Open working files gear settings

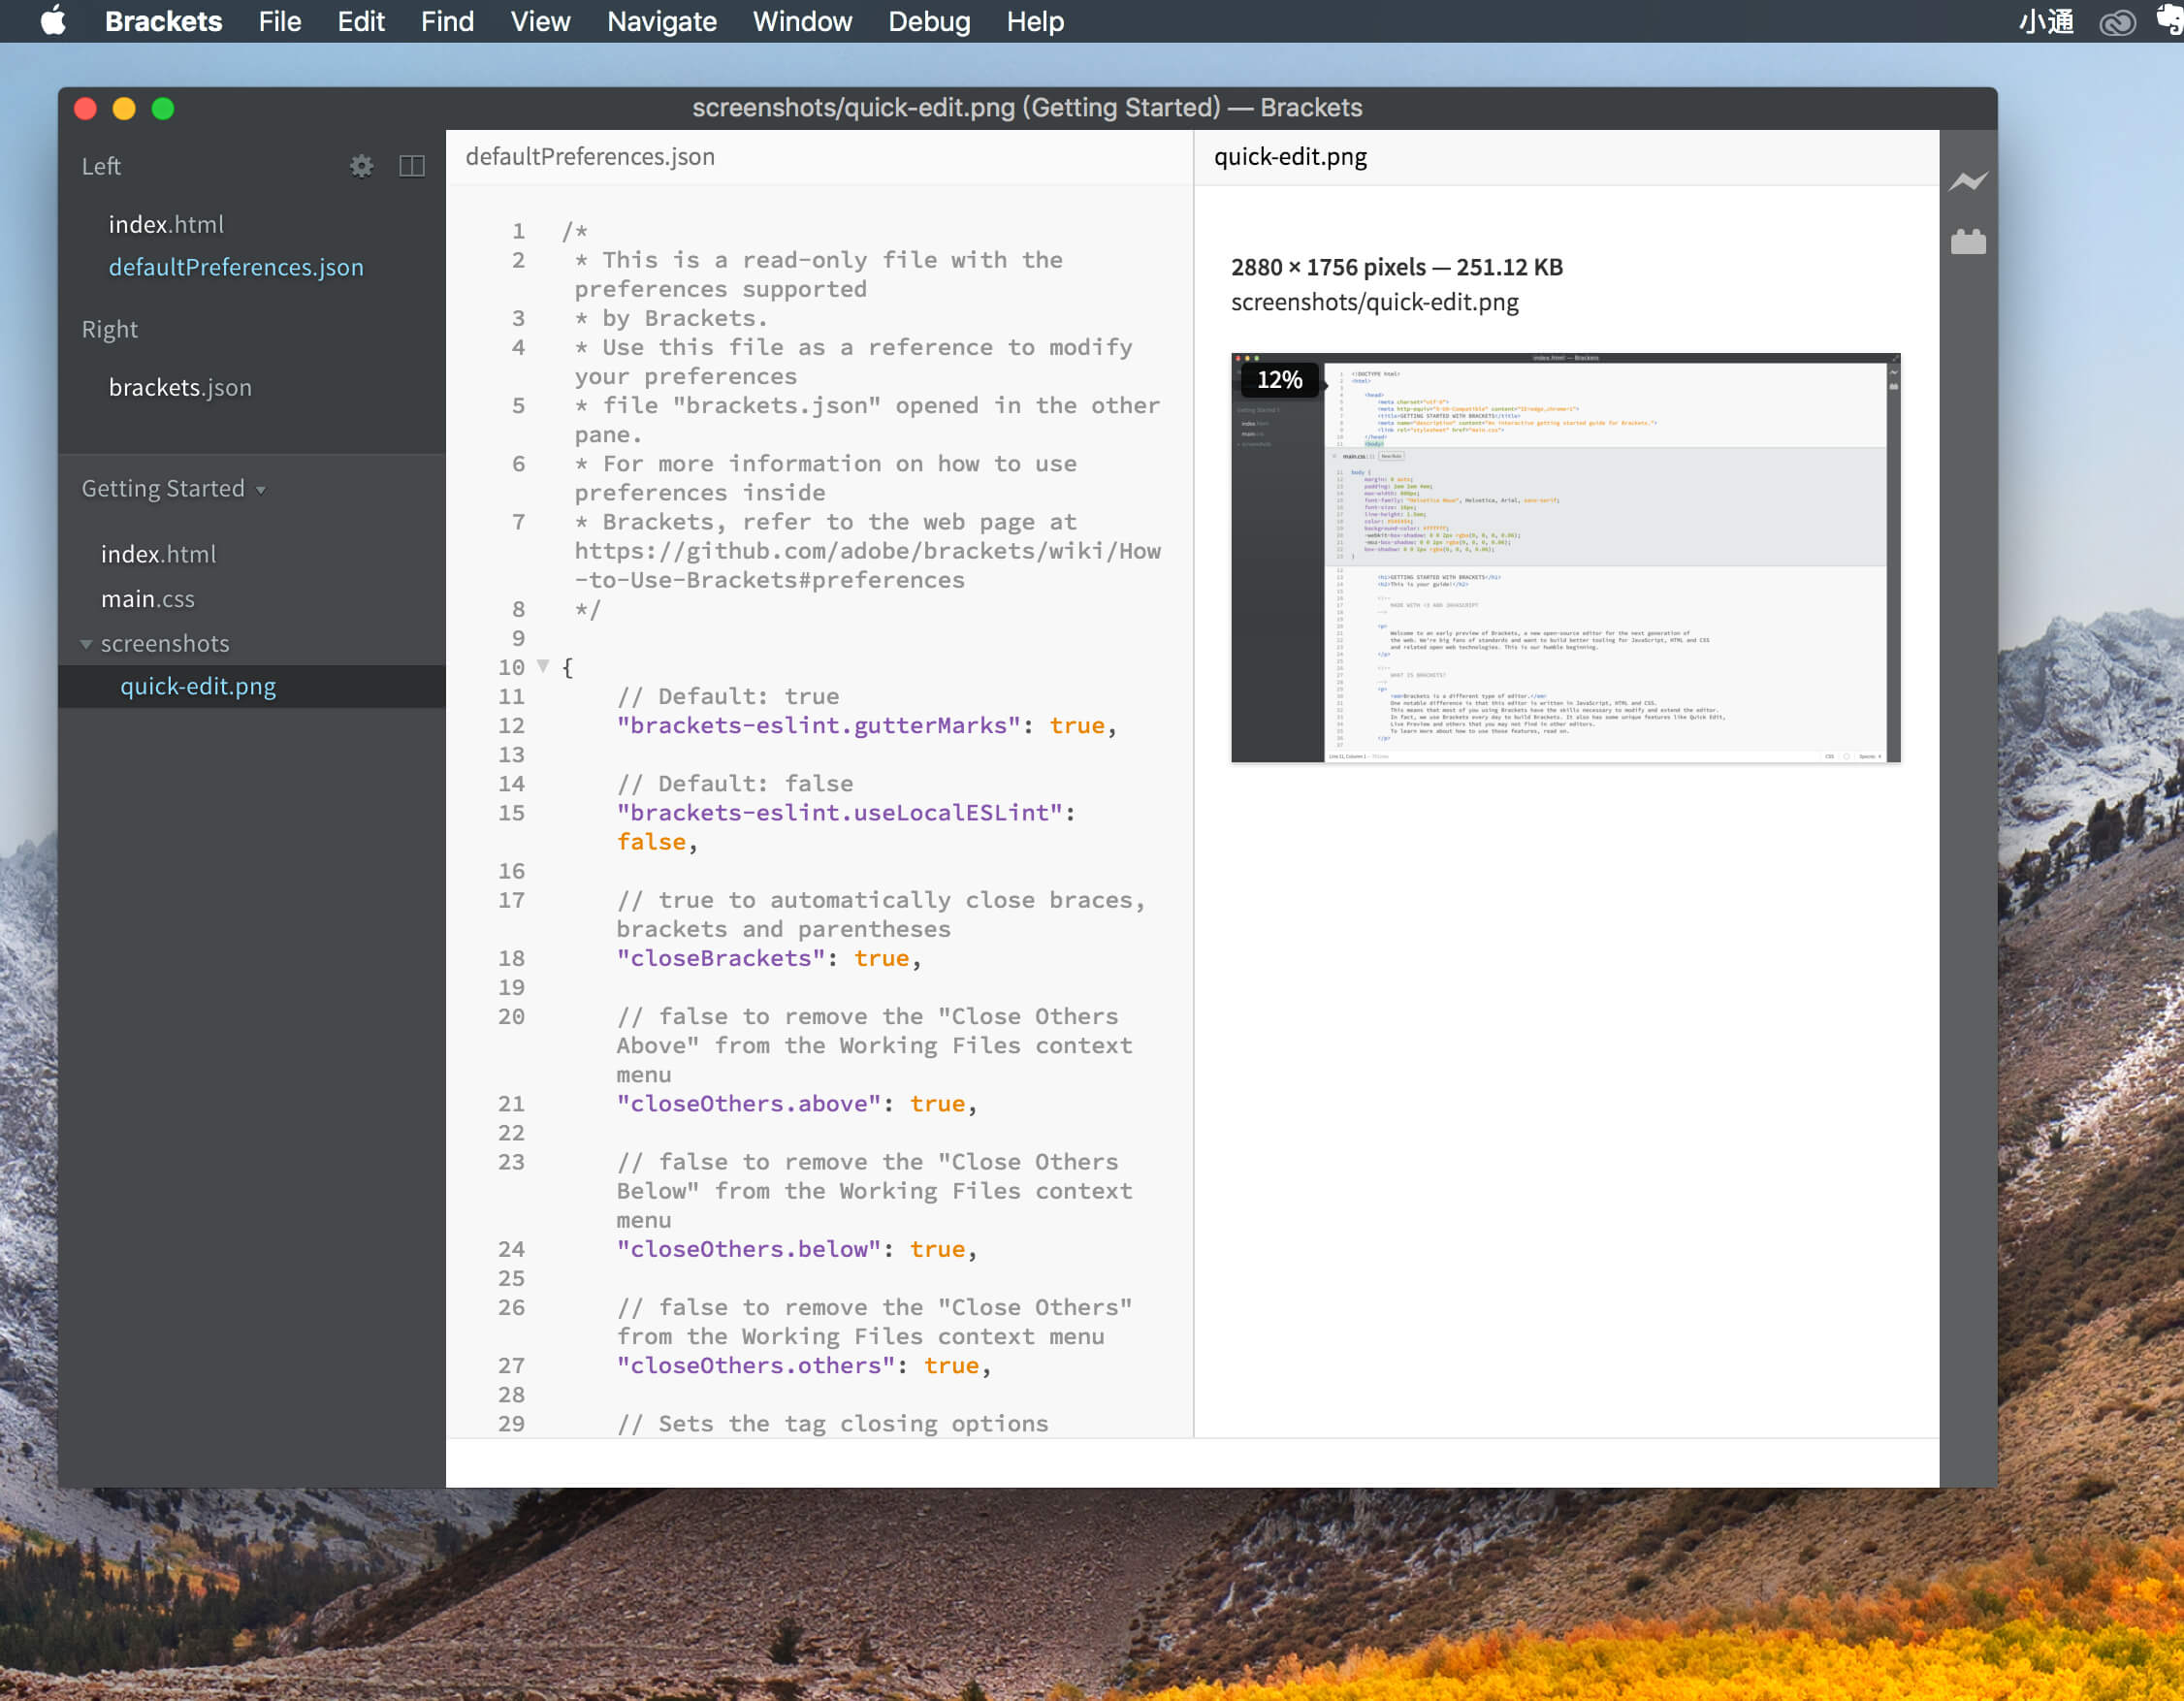tap(361, 166)
